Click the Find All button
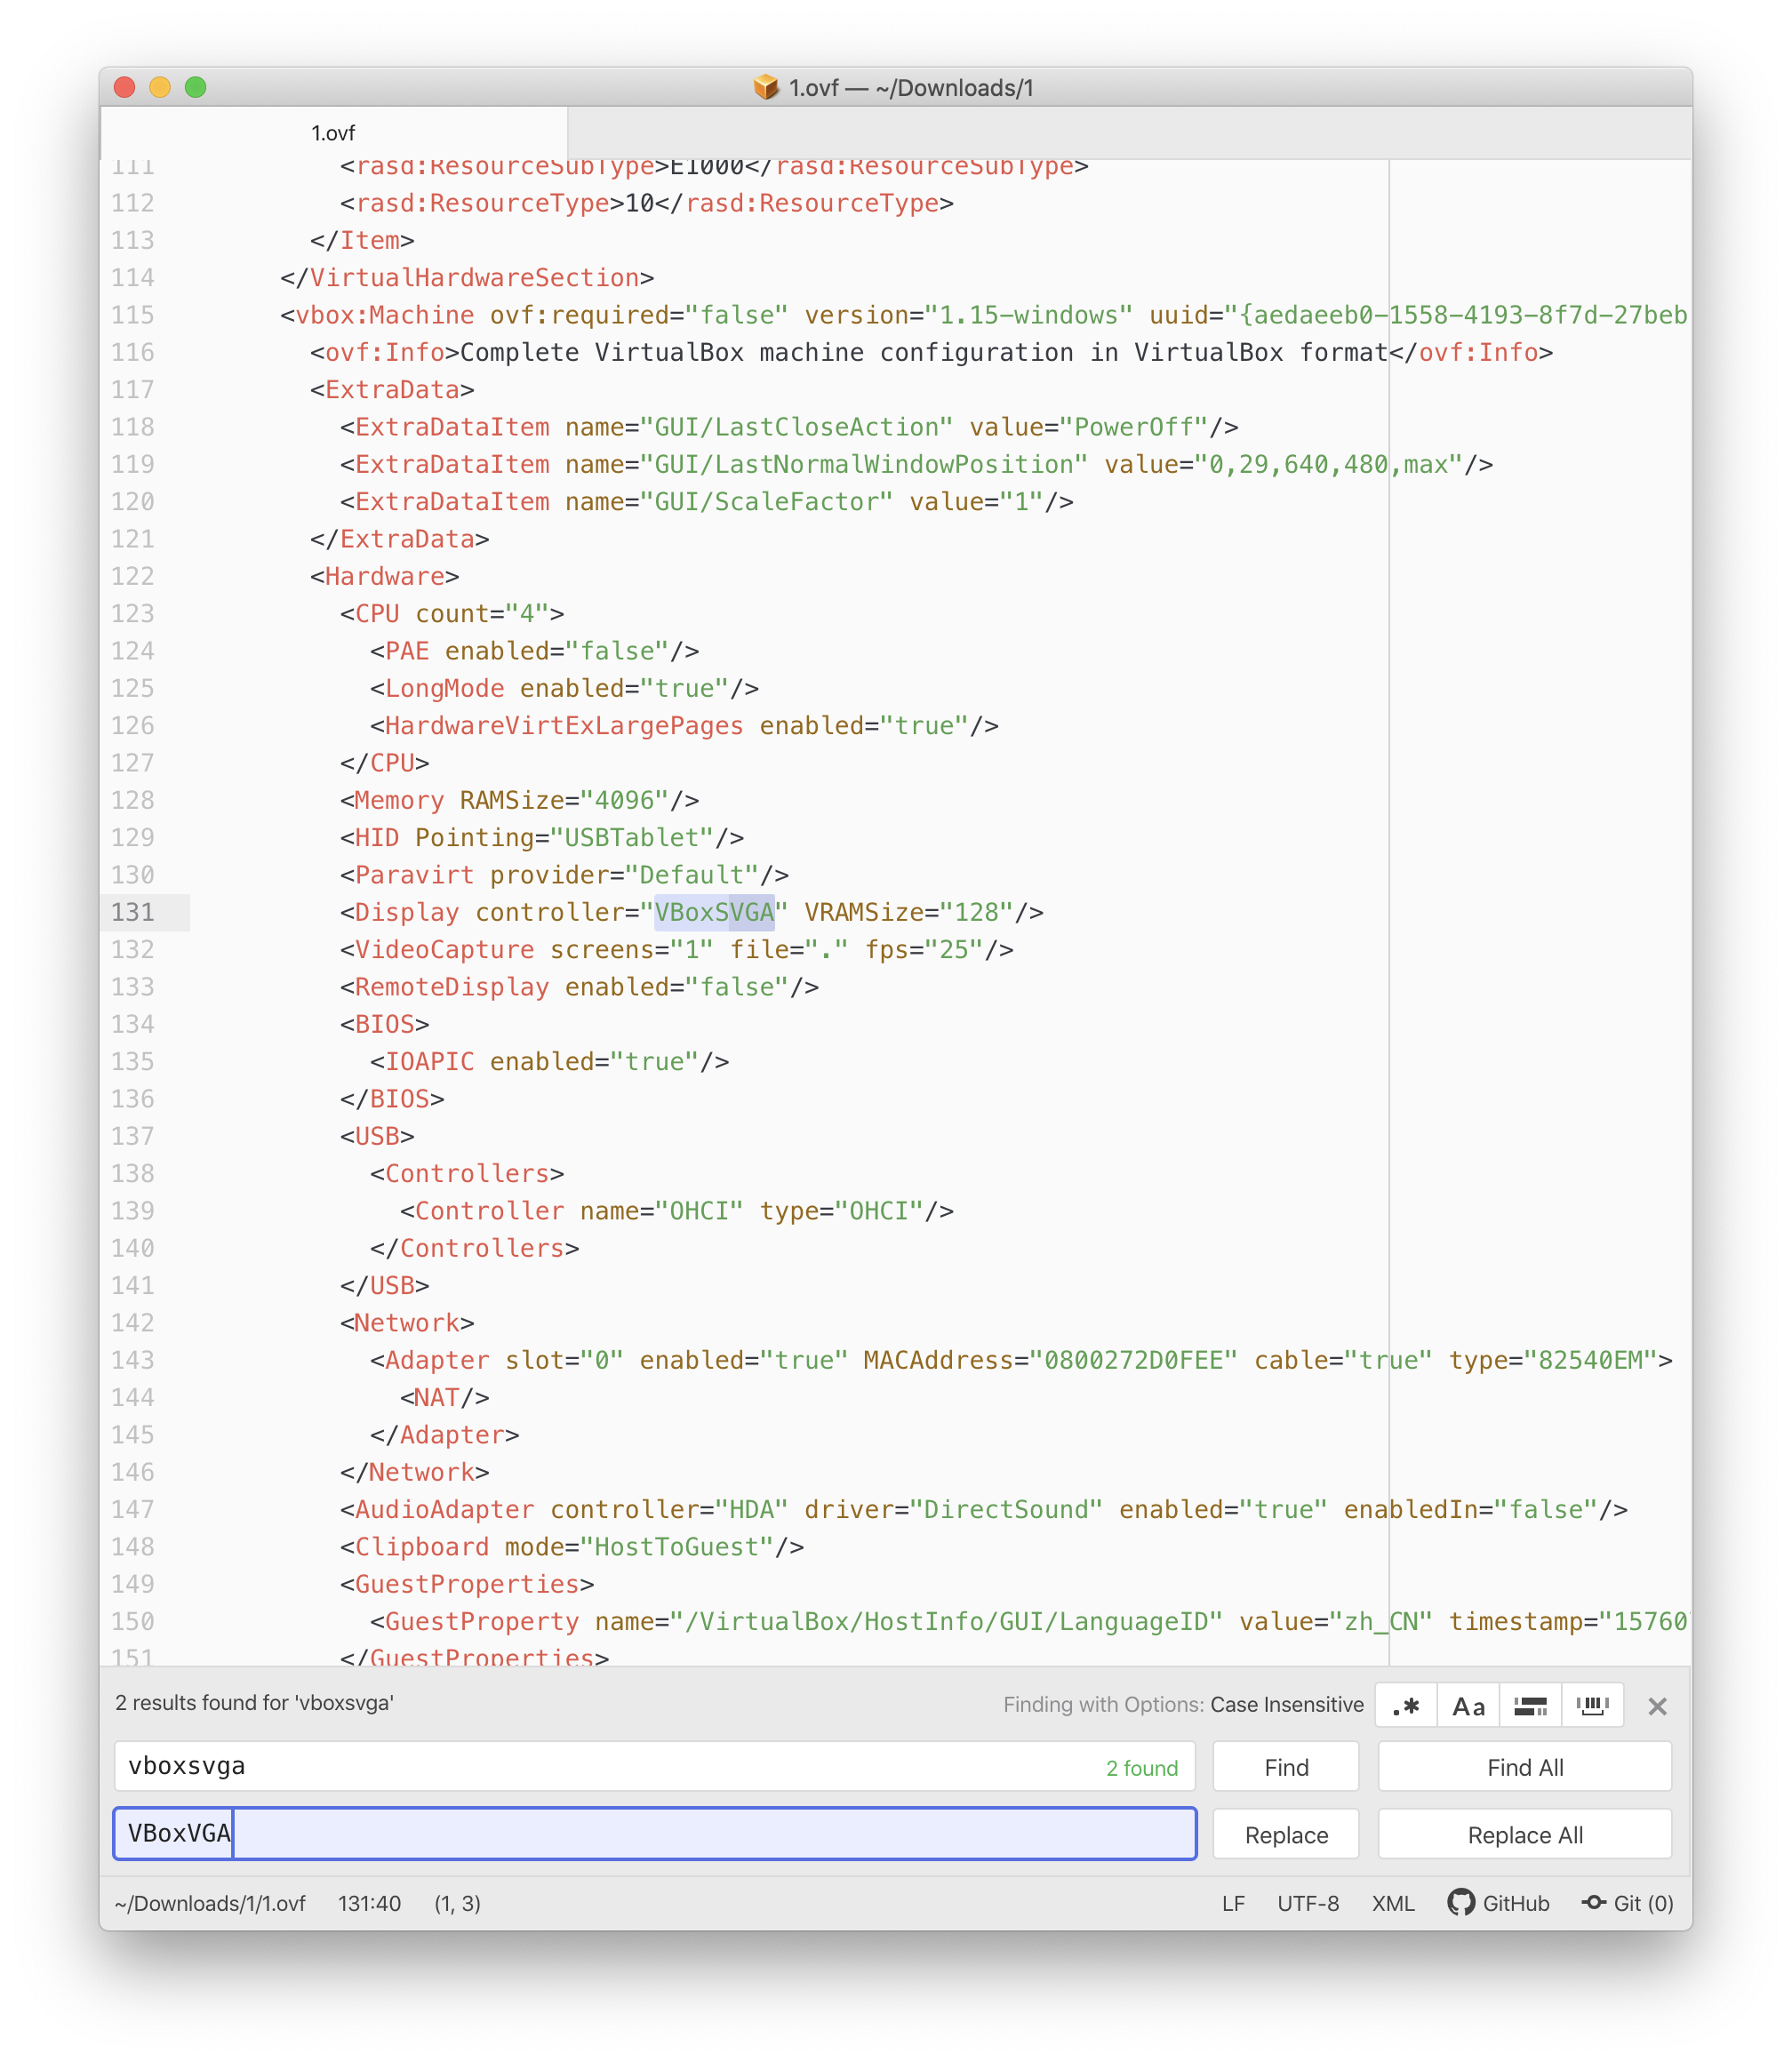Image resolution: width=1792 pixels, height=2062 pixels. 1524,1767
